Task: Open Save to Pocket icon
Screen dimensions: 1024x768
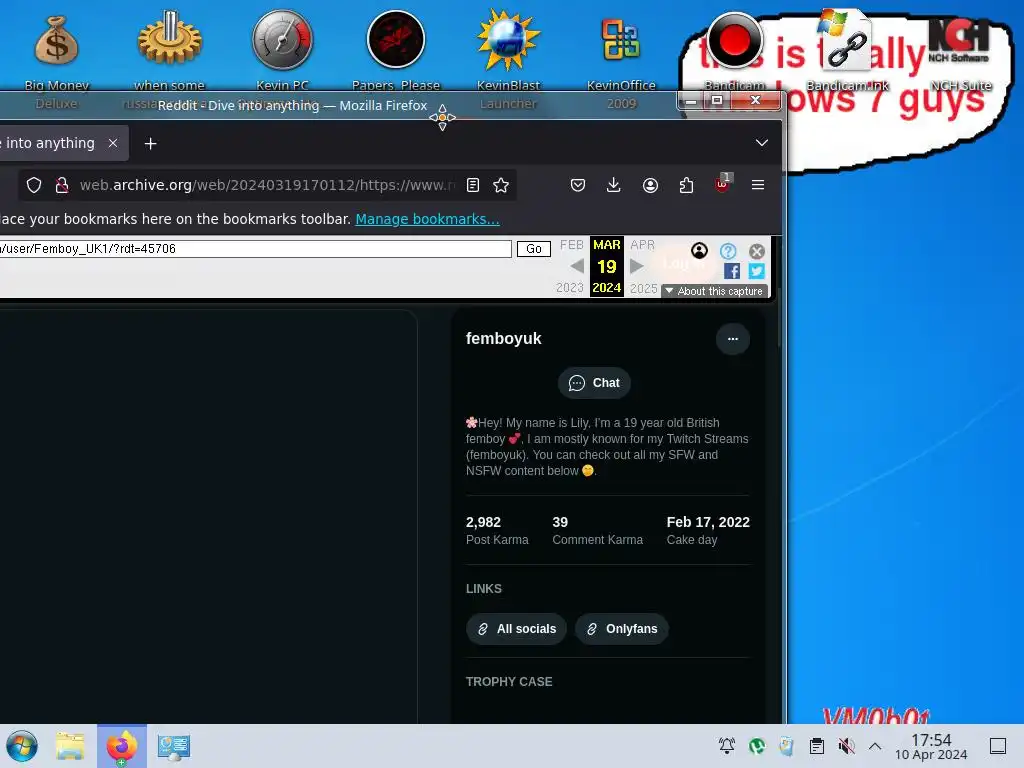Action: click(x=578, y=185)
